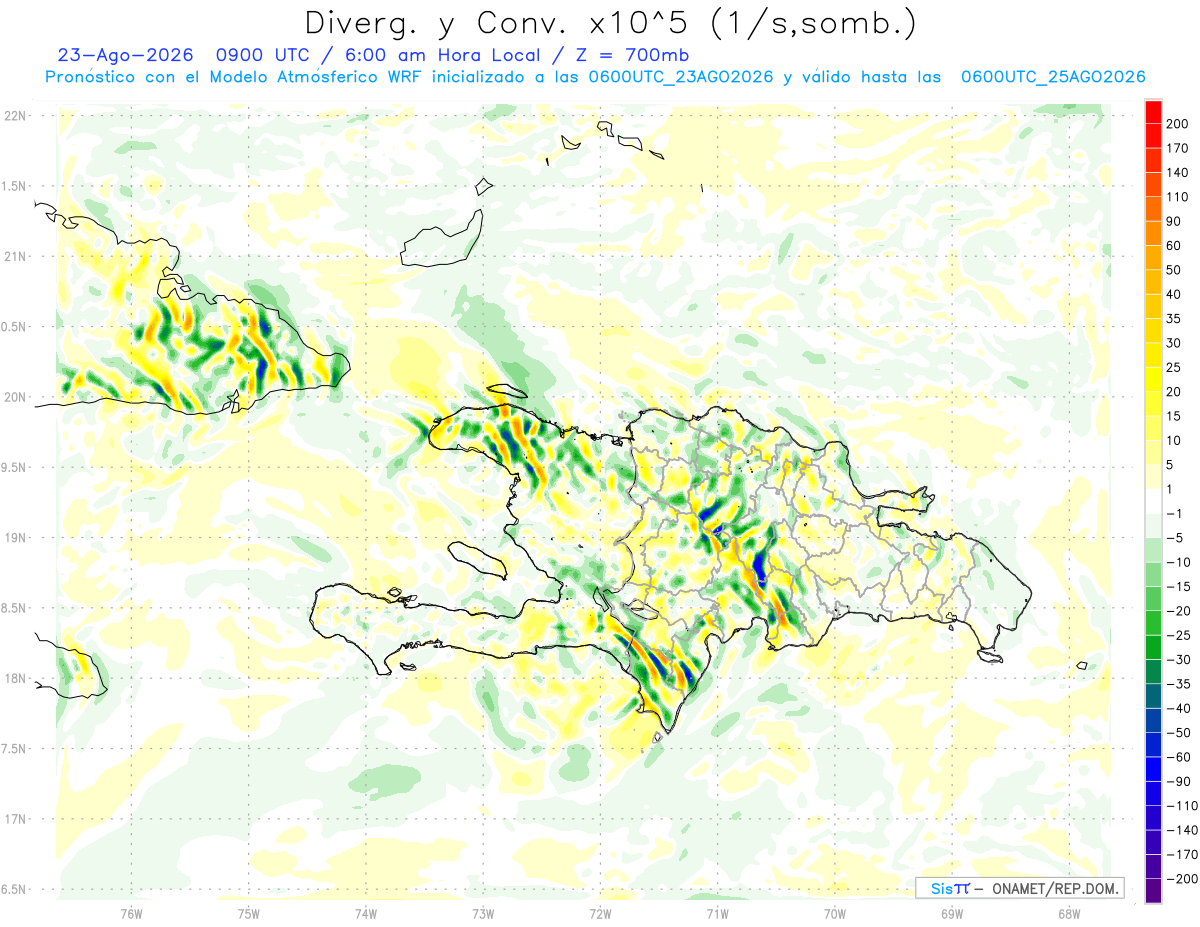Click the '-1' value on the color scale

pyautogui.click(x=1173, y=513)
